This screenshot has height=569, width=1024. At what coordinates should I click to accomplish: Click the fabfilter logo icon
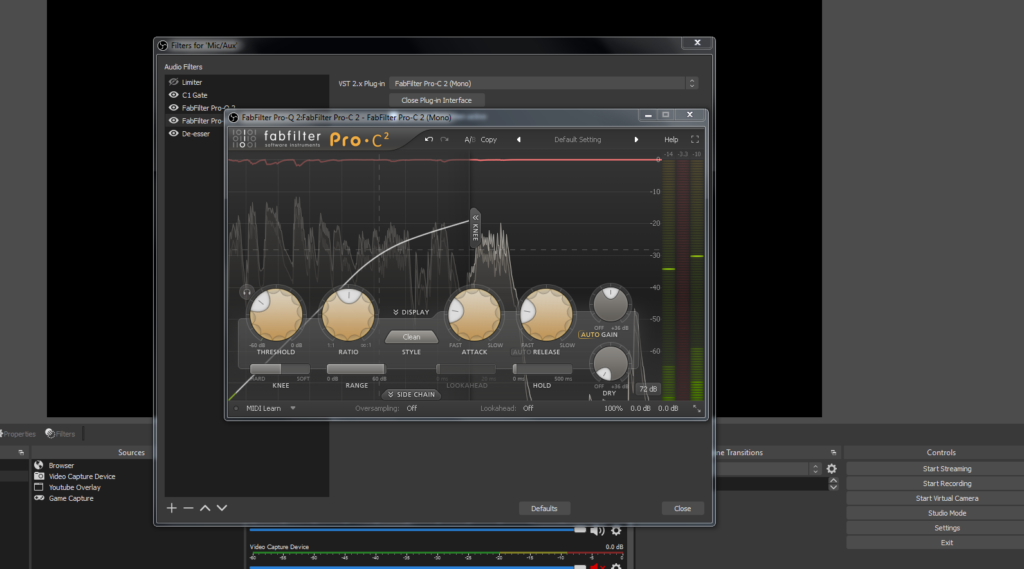244,138
